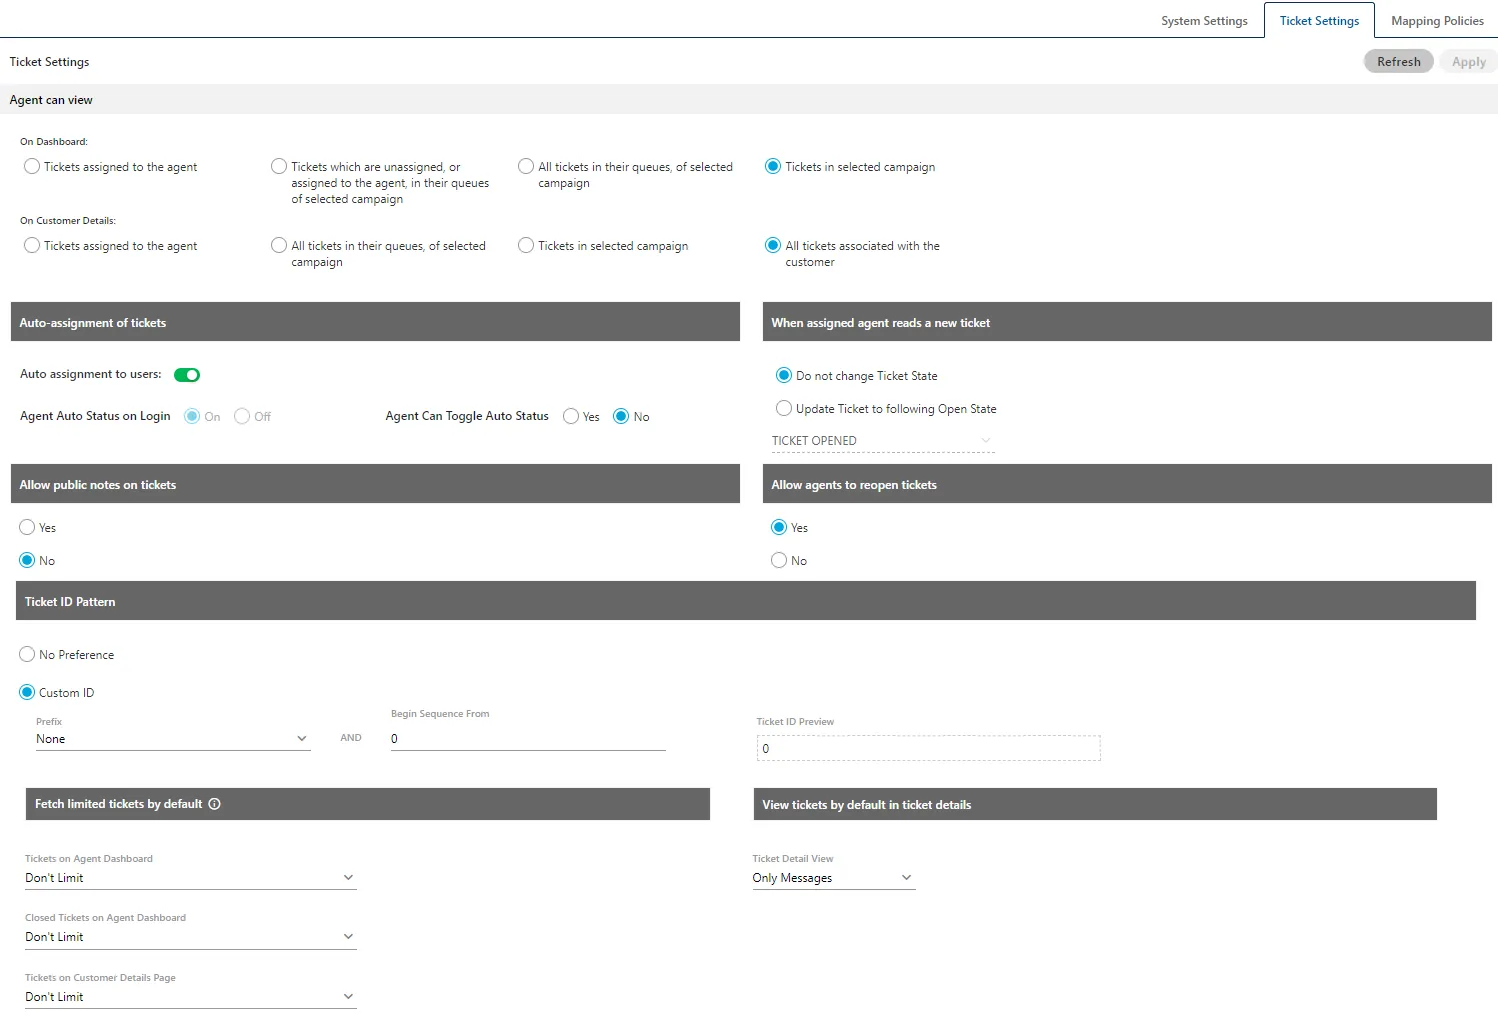Select Dashboard option Tickets assigned to the agent
This screenshot has width=1498, height=1016.
click(32, 166)
